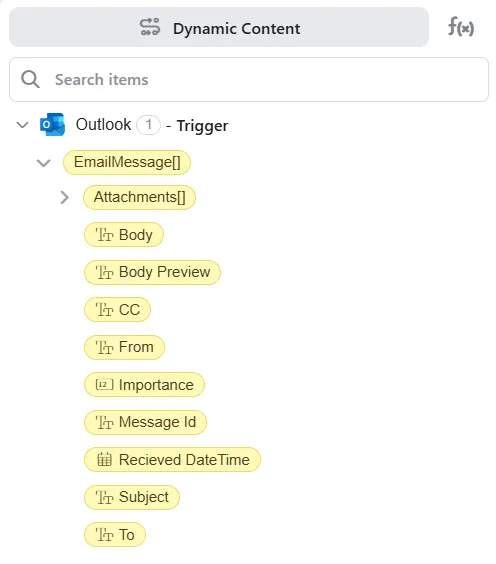The width and height of the screenshot is (496, 564).
Task: Click the Dynamic Content flow icon
Action: [x=150, y=27]
